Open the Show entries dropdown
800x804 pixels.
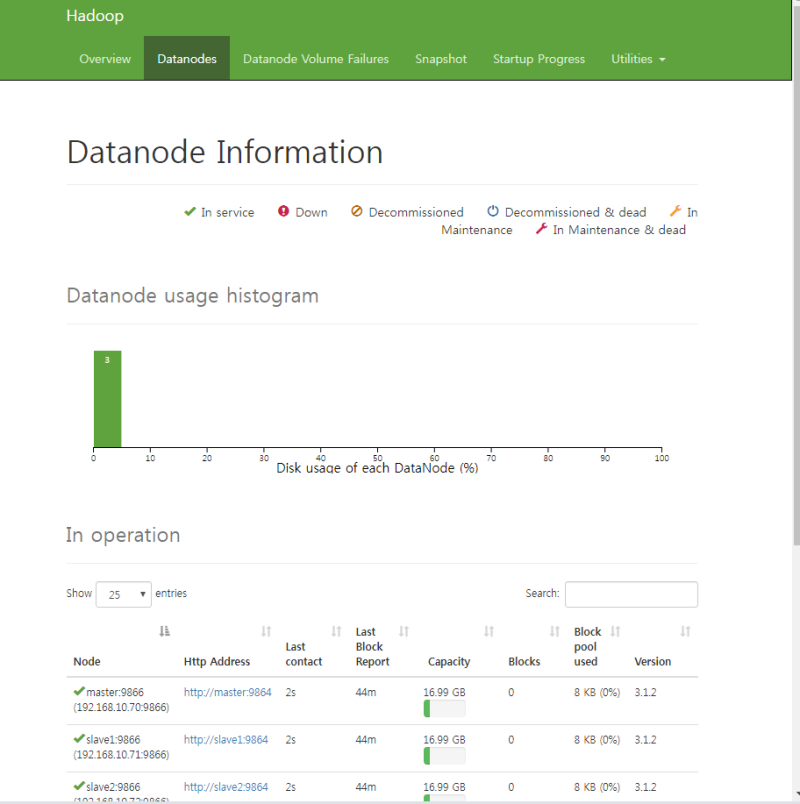(124, 594)
